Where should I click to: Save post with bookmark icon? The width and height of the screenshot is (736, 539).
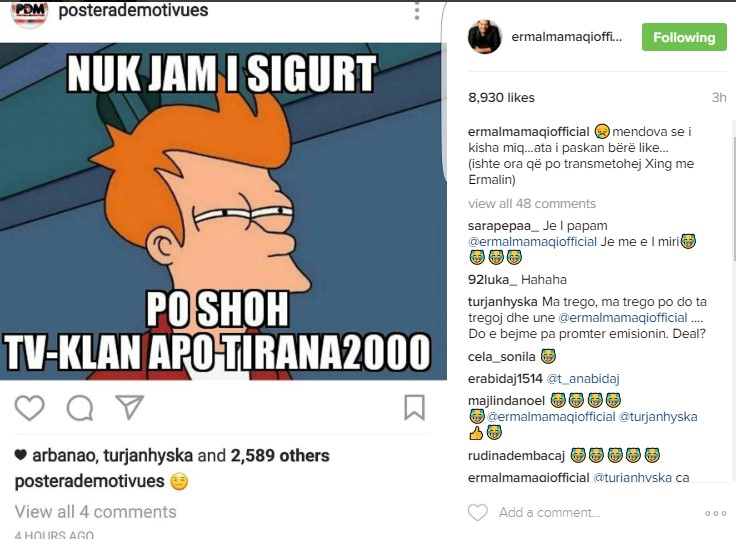coord(414,407)
